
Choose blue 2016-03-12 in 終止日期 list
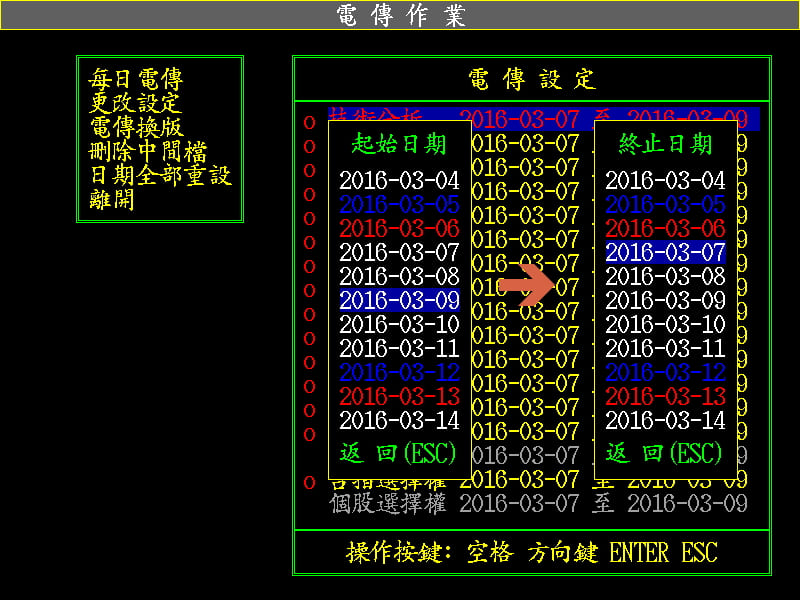click(665, 372)
